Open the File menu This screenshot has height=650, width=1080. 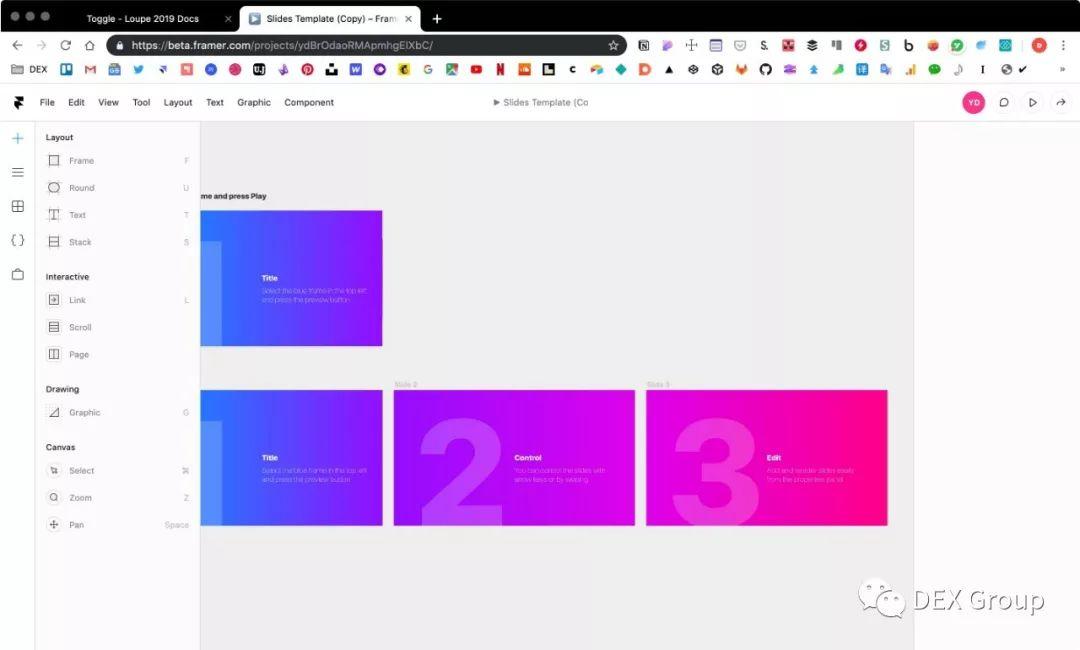[x=47, y=102]
